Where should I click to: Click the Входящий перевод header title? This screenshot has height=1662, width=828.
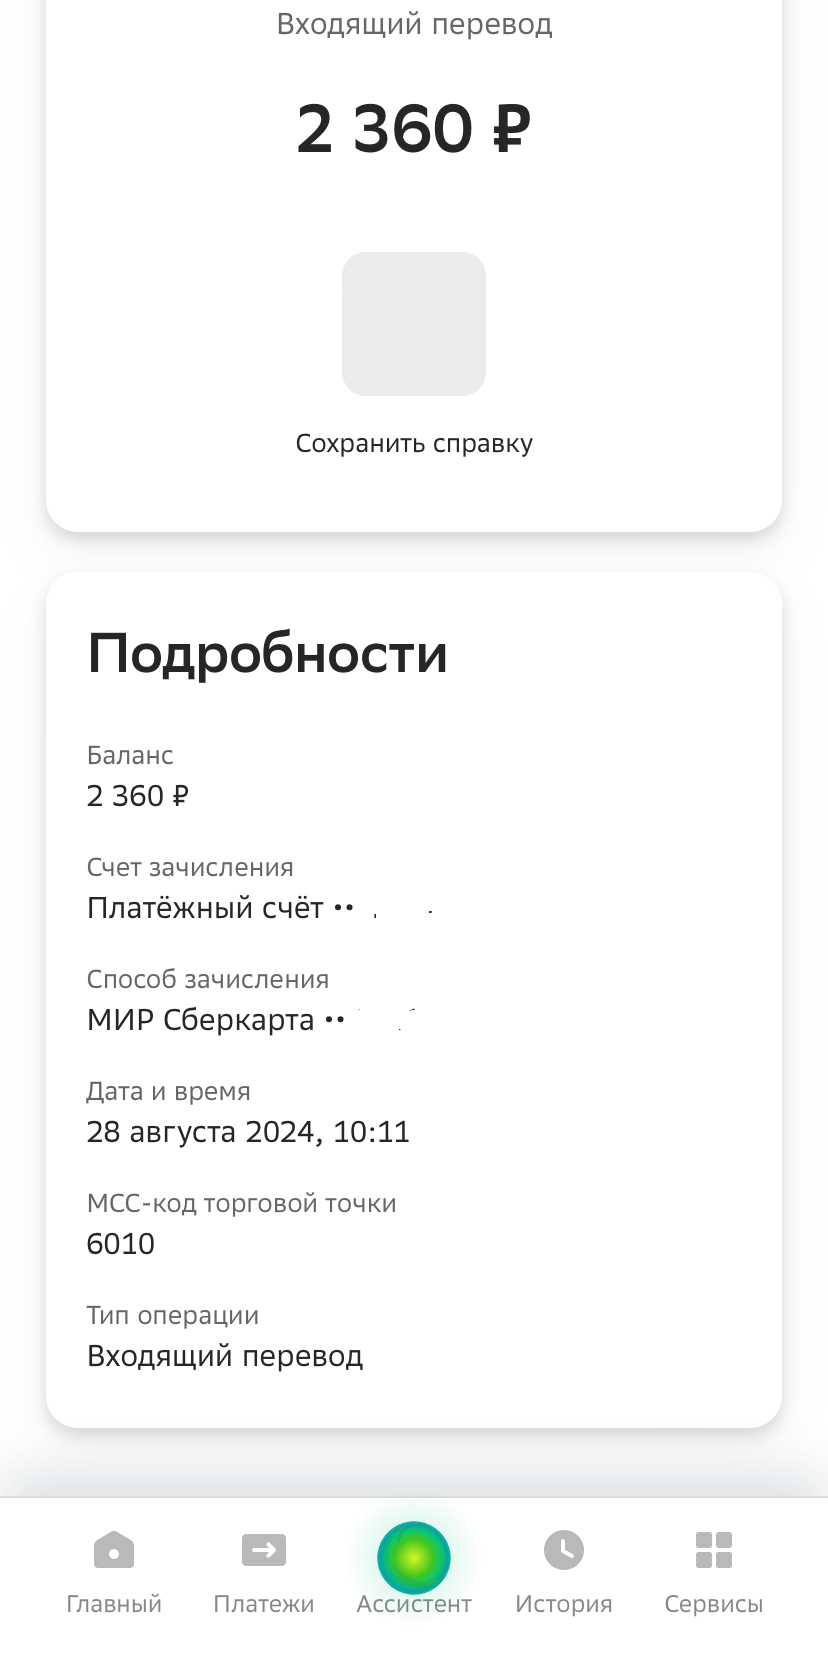pyautogui.click(x=414, y=24)
